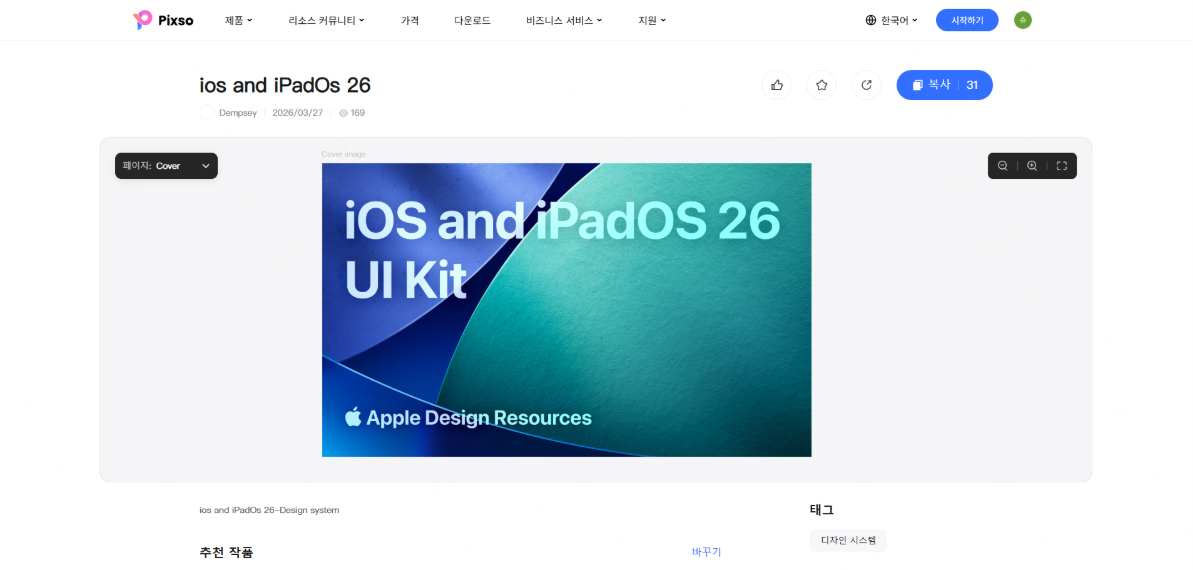1193x570 pixels.
Task: Click the 복사 31 copy button
Action: 944,85
